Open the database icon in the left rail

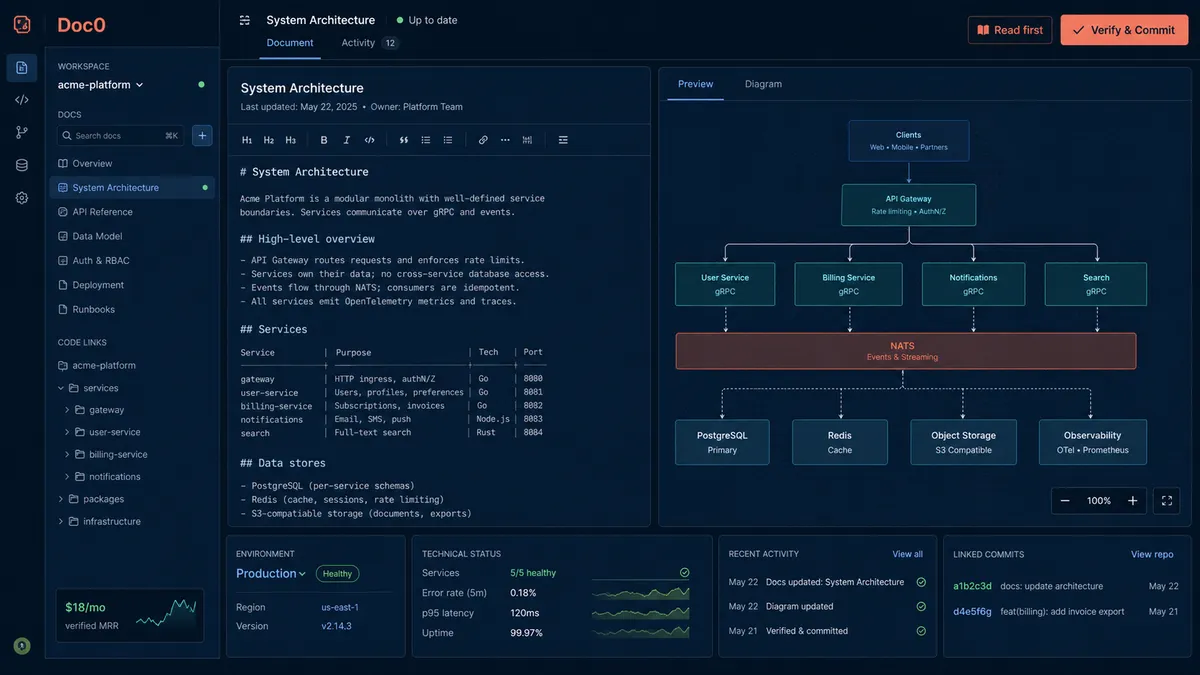(22, 165)
